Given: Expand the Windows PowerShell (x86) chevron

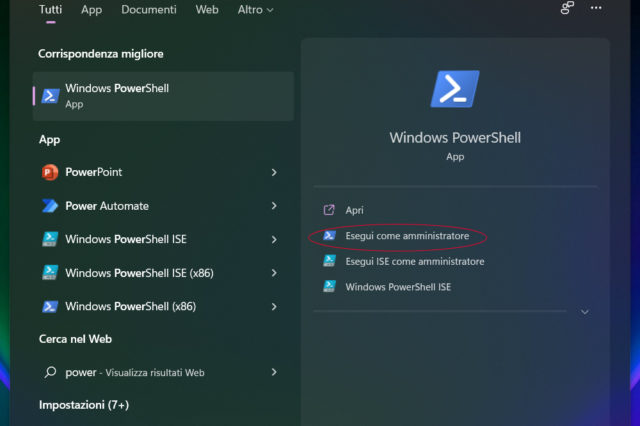Looking at the screenshot, I should [274, 306].
